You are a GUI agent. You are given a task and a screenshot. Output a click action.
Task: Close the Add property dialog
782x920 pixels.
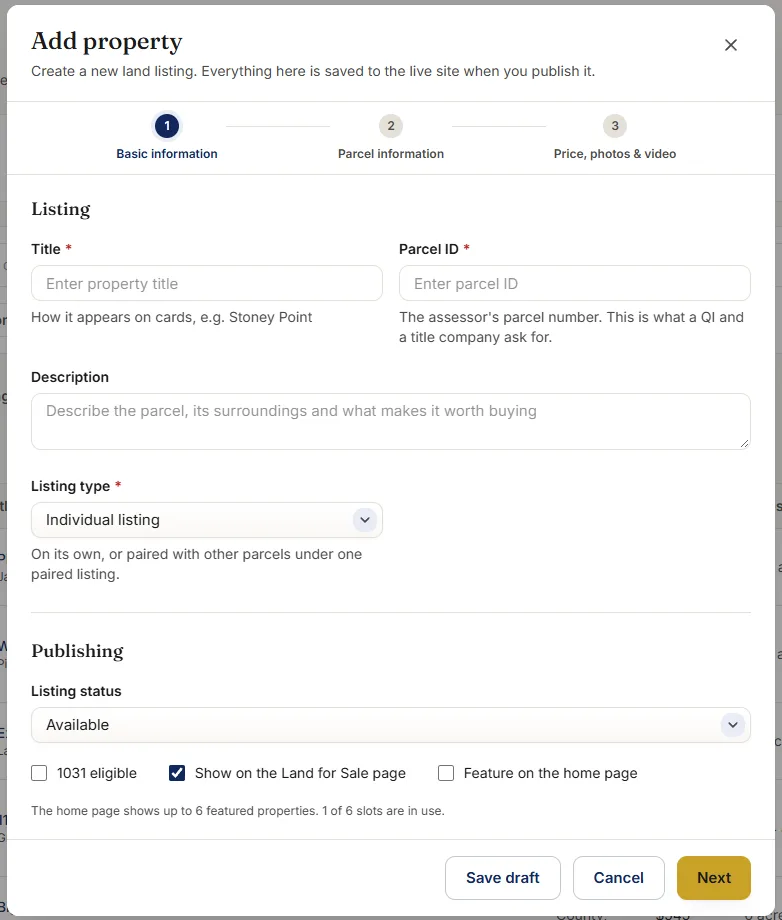[x=730, y=45]
